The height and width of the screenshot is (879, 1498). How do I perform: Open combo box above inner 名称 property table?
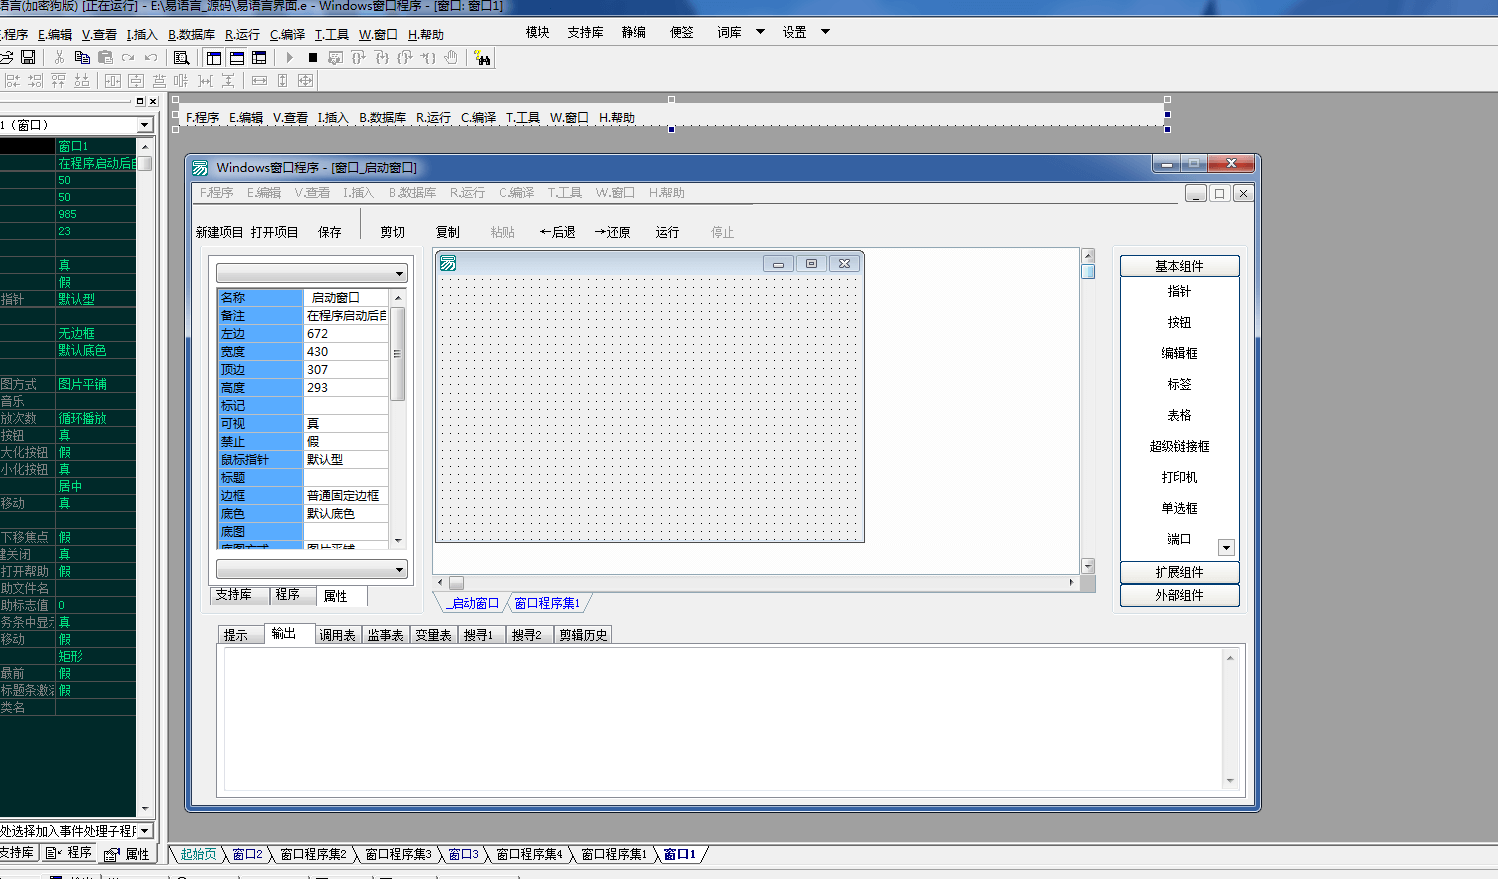312,273
